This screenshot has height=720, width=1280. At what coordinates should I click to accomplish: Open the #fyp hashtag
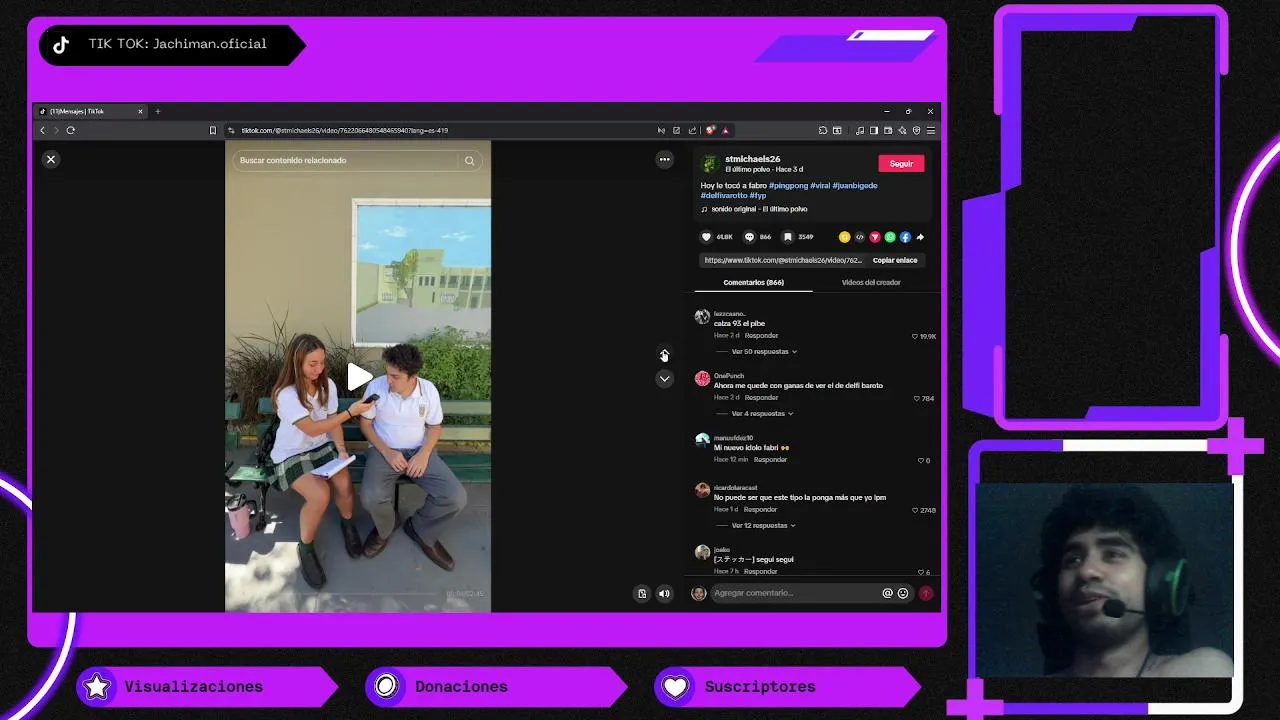758,195
